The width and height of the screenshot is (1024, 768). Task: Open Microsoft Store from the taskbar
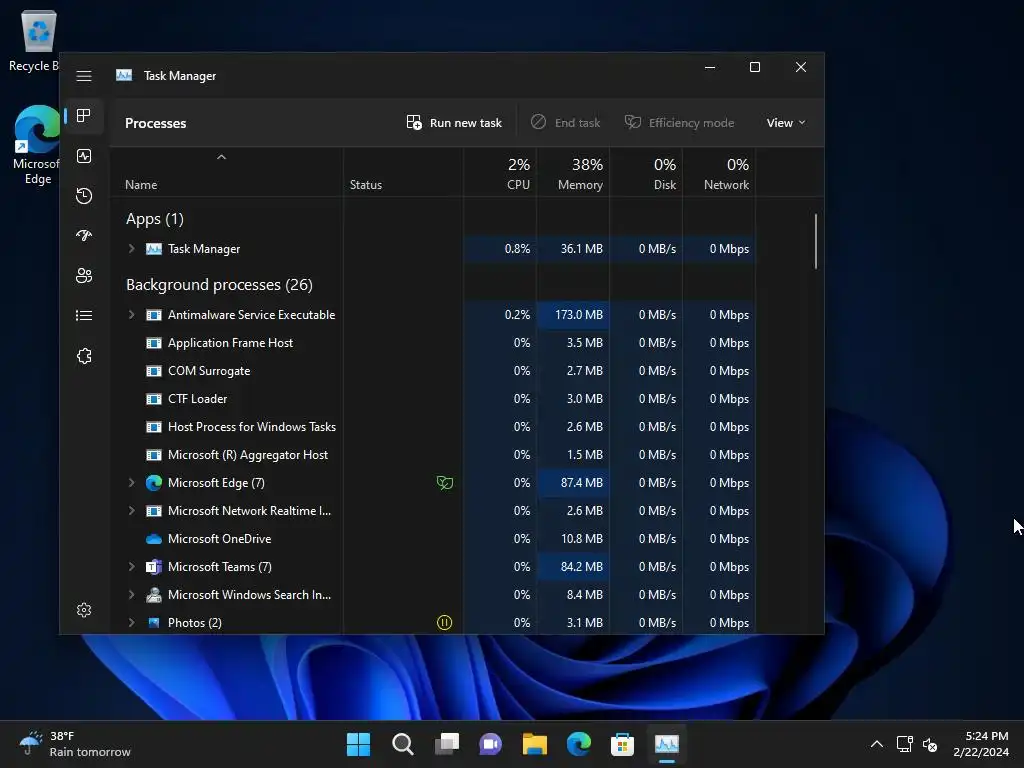click(622, 744)
